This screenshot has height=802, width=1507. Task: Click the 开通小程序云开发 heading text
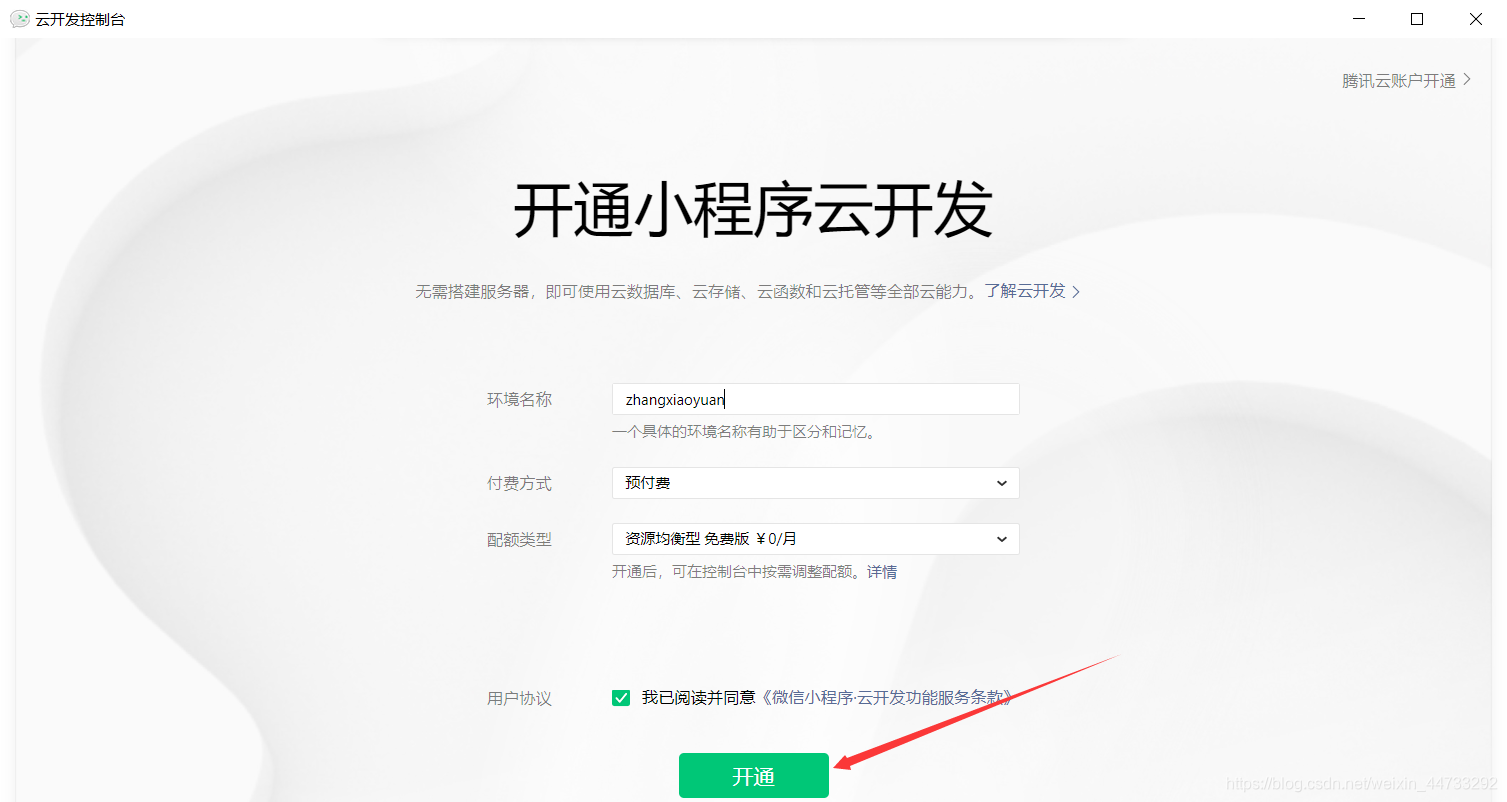coord(753,210)
